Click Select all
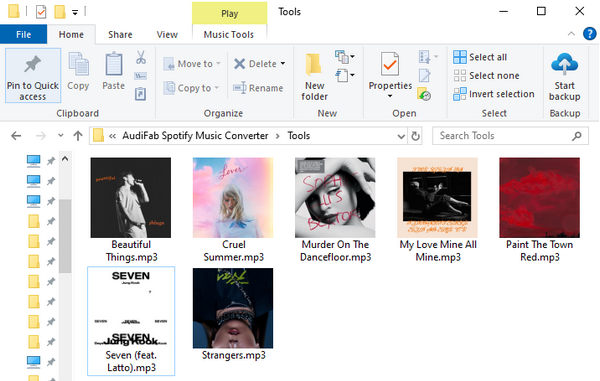The height and width of the screenshot is (381, 600). 480,57
